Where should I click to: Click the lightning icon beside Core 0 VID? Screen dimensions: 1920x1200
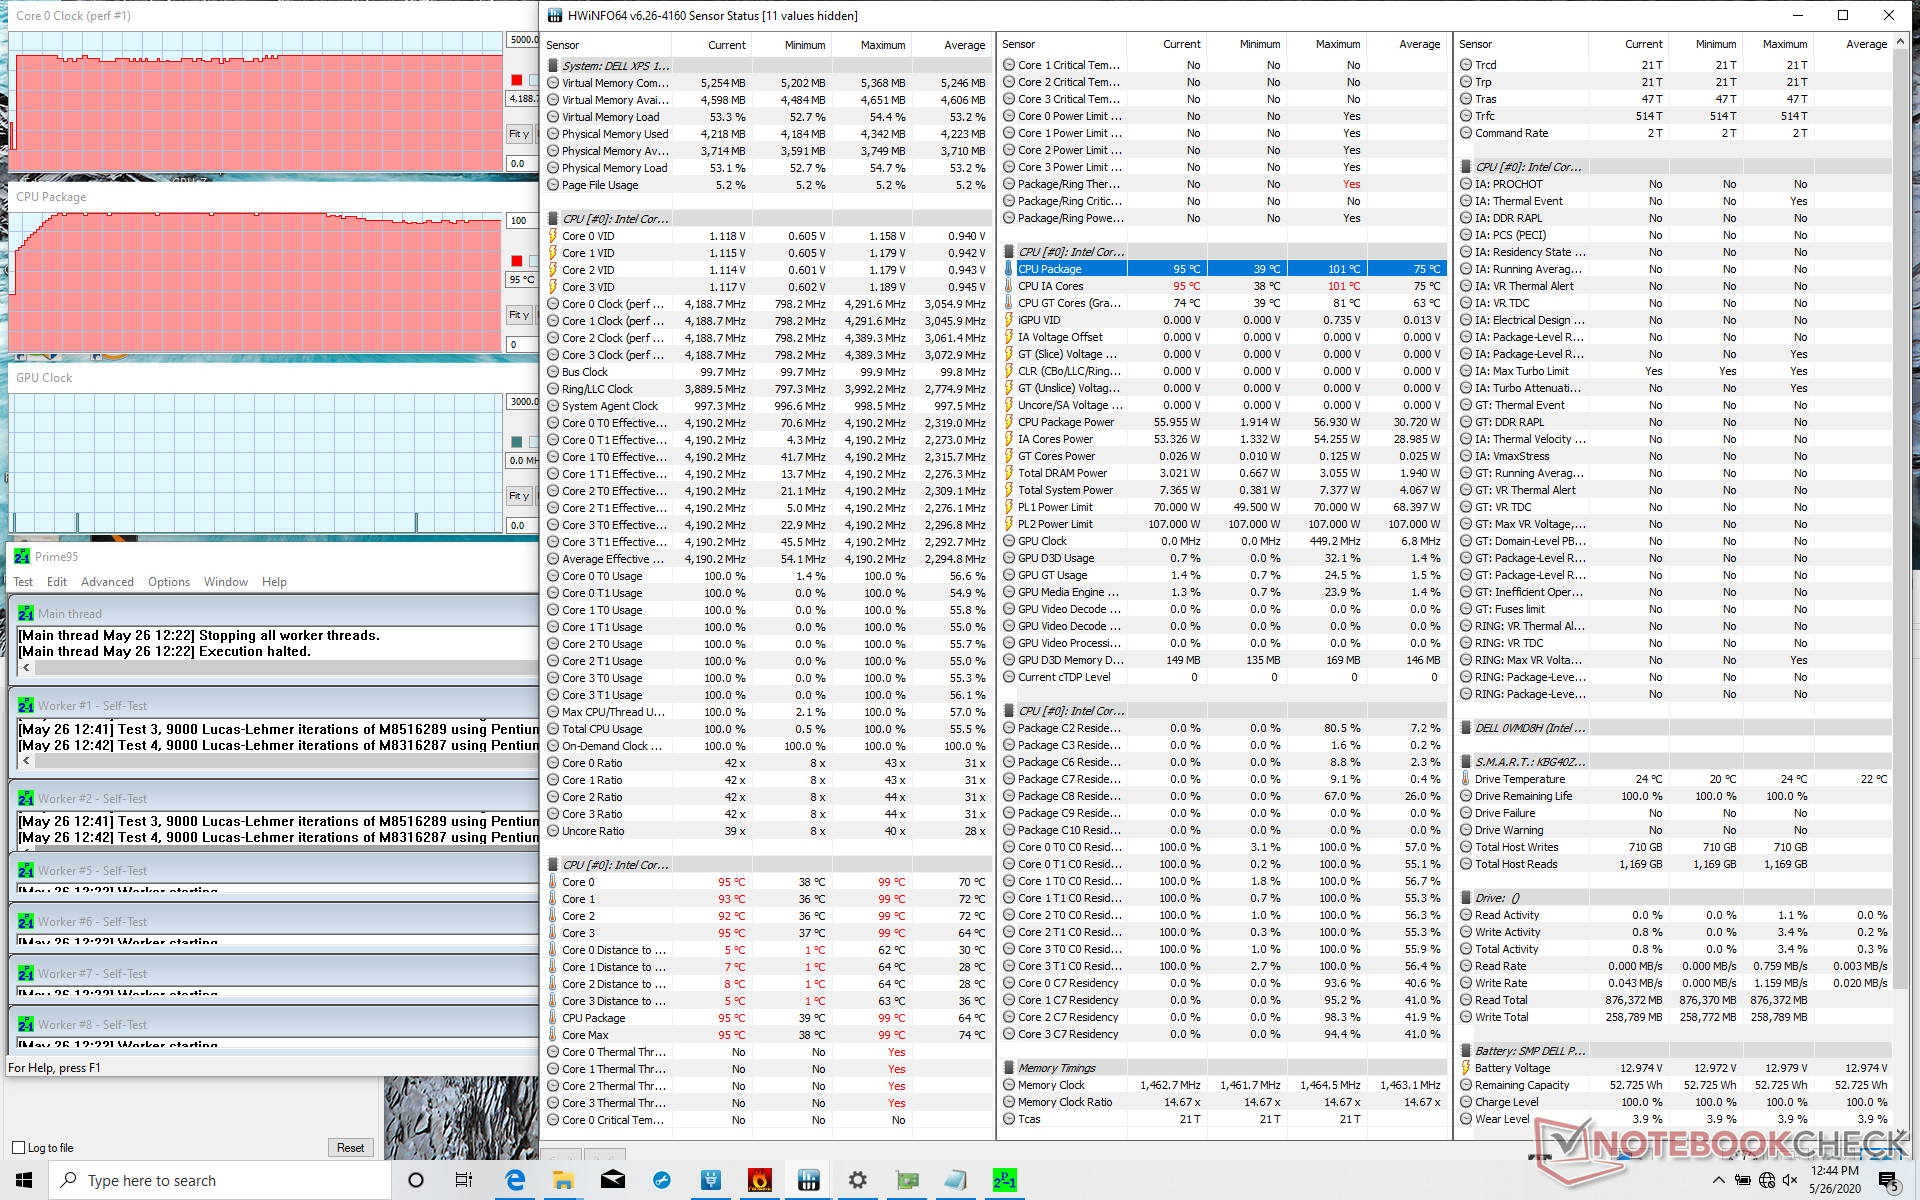click(553, 236)
